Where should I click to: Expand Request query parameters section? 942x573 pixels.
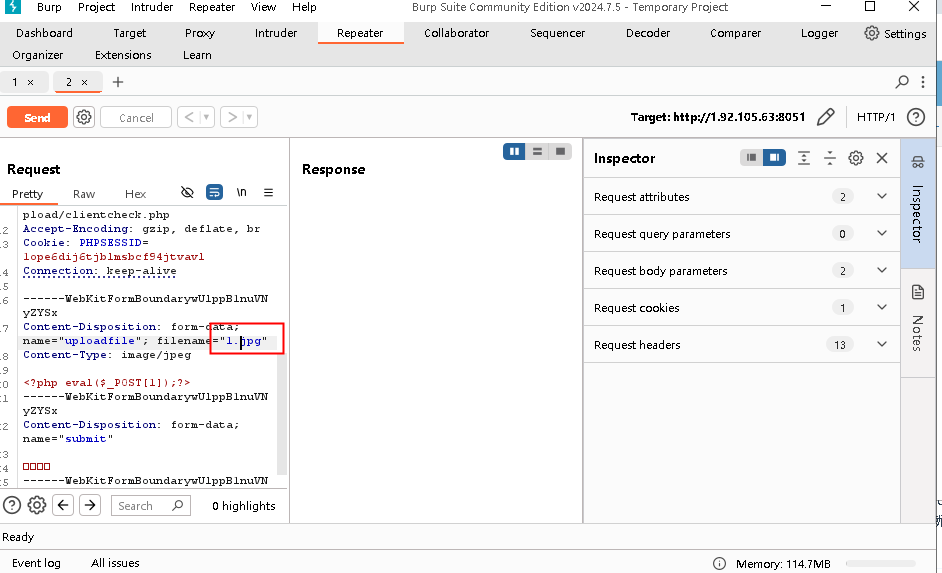click(x=741, y=234)
